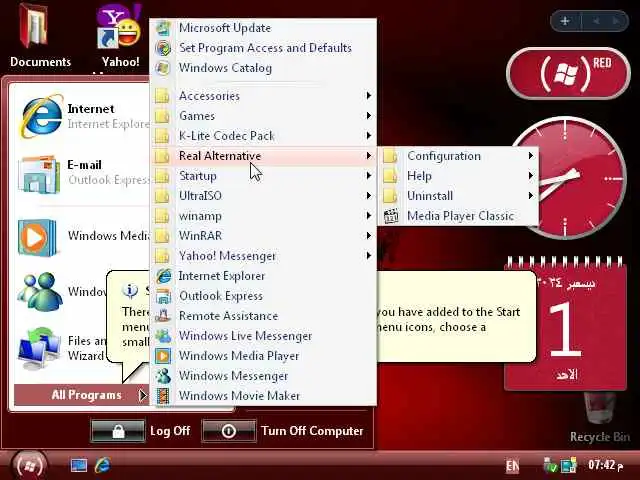The height and width of the screenshot is (480, 640).
Task: Expand the WinRAR submenu arrow
Action: pyautogui.click(x=369, y=236)
